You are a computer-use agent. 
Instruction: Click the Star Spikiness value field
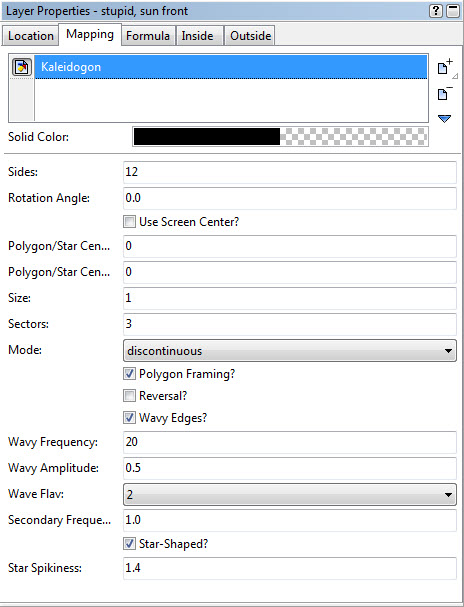290,568
